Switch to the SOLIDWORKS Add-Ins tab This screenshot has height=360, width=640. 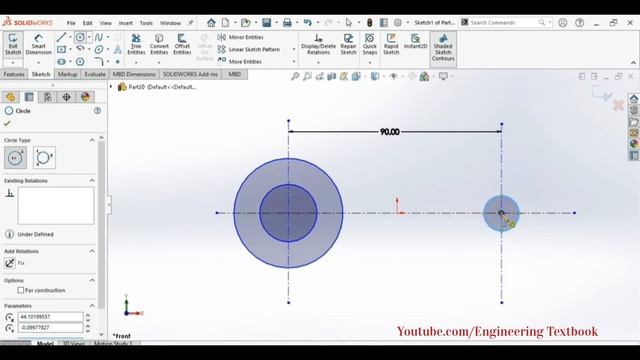(x=190, y=74)
